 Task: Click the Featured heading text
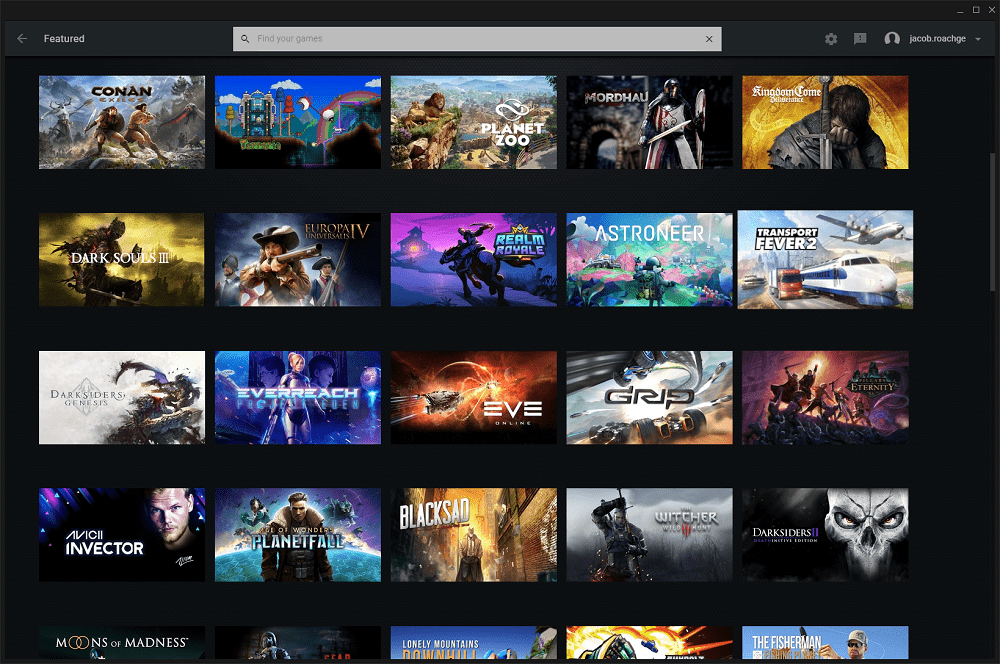(x=64, y=39)
